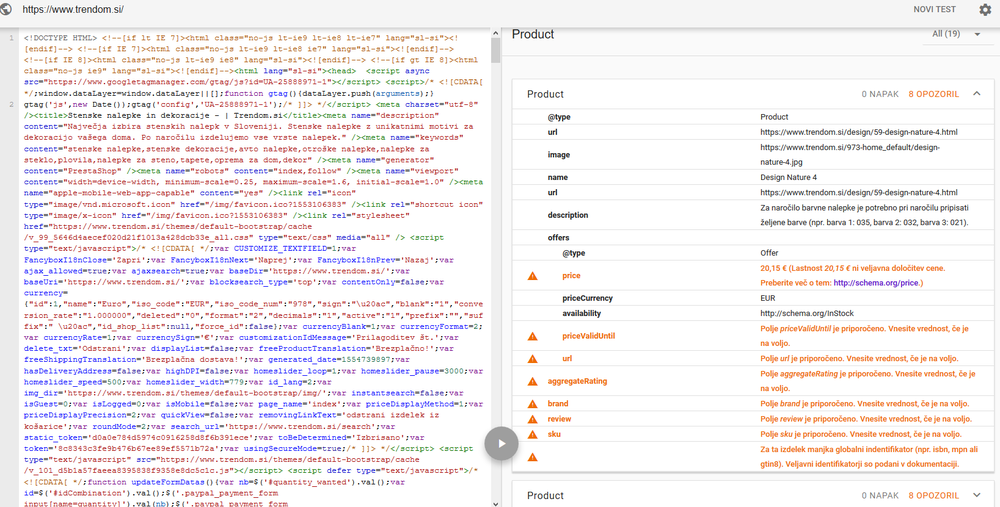Click the availability row label
This screenshot has width=1000, height=507.
tap(582, 313)
